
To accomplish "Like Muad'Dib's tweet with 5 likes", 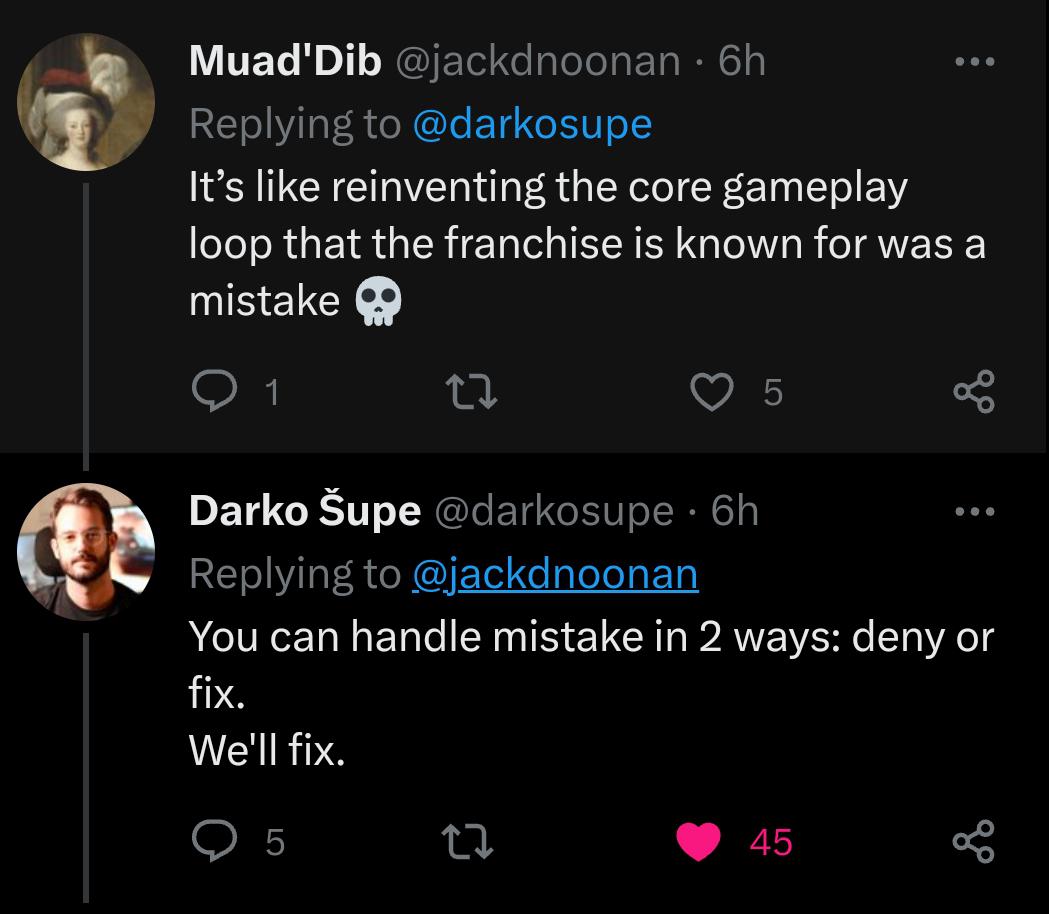I will (x=713, y=392).
